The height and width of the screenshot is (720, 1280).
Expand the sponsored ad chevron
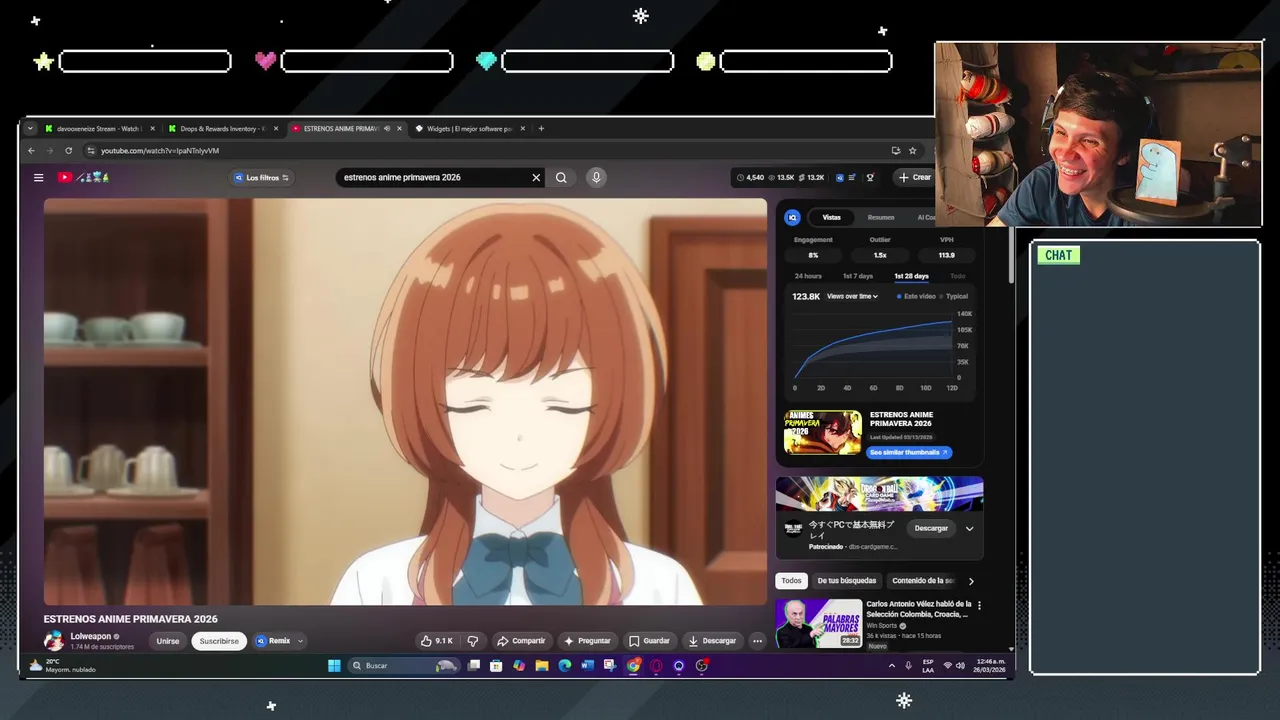click(x=969, y=529)
